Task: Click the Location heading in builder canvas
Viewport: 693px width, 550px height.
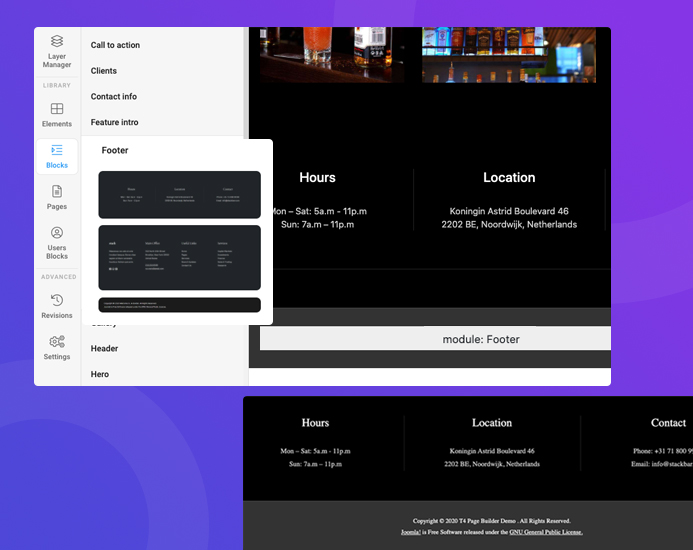Action: [509, 177]
